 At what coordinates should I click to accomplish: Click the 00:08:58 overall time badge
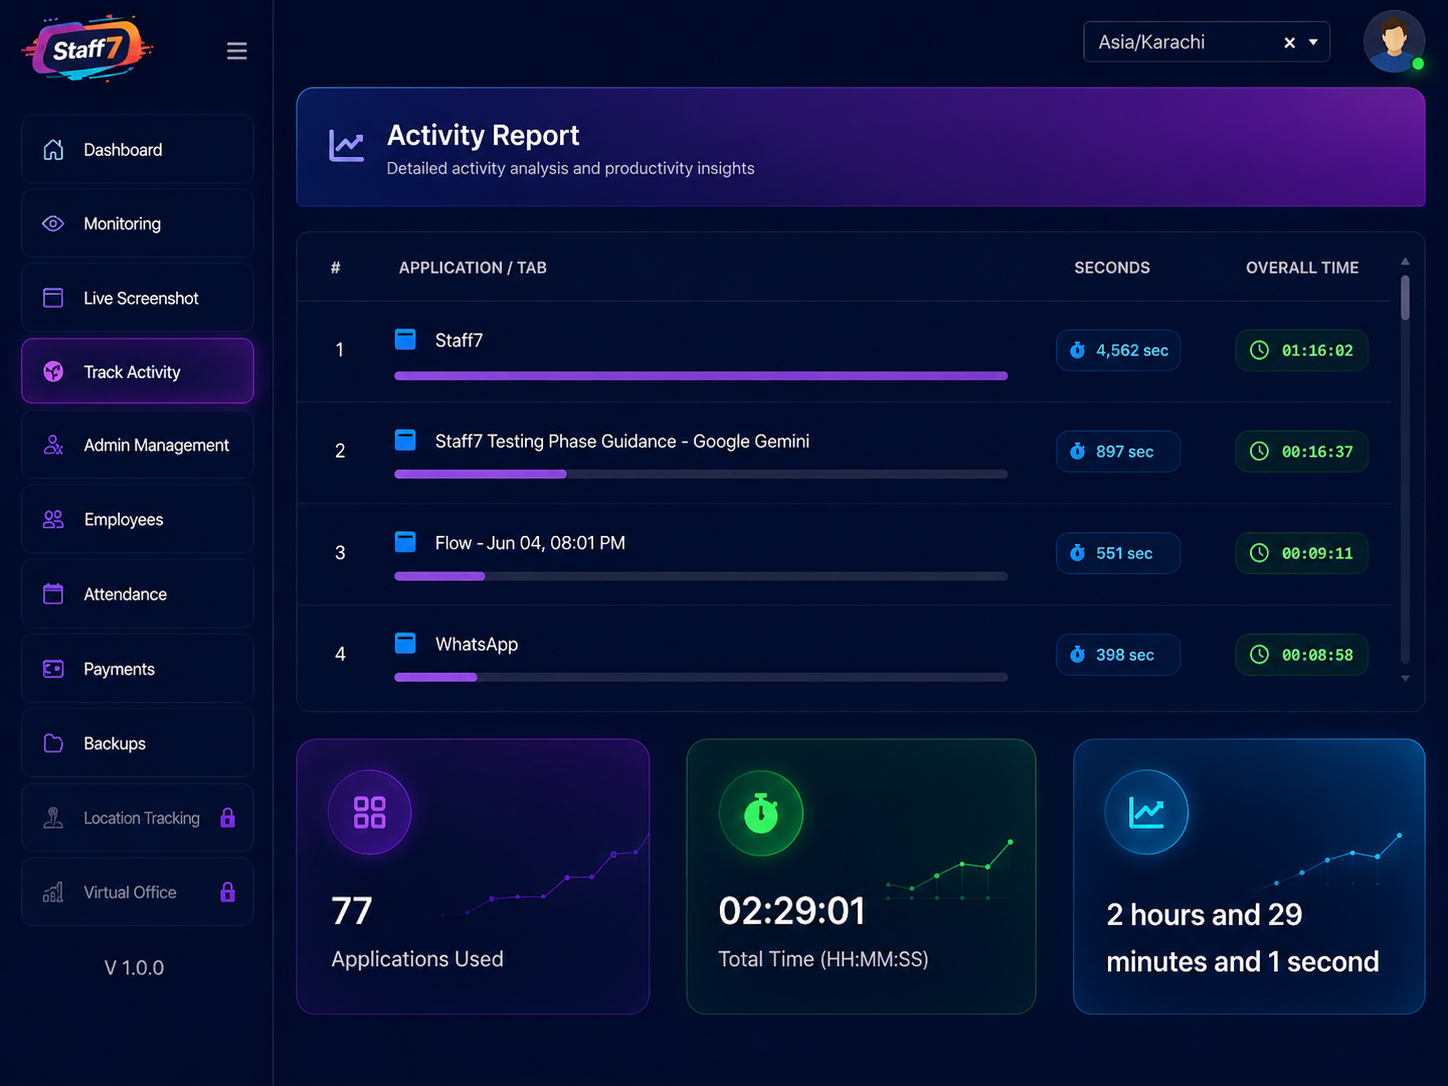(1302, 654)
